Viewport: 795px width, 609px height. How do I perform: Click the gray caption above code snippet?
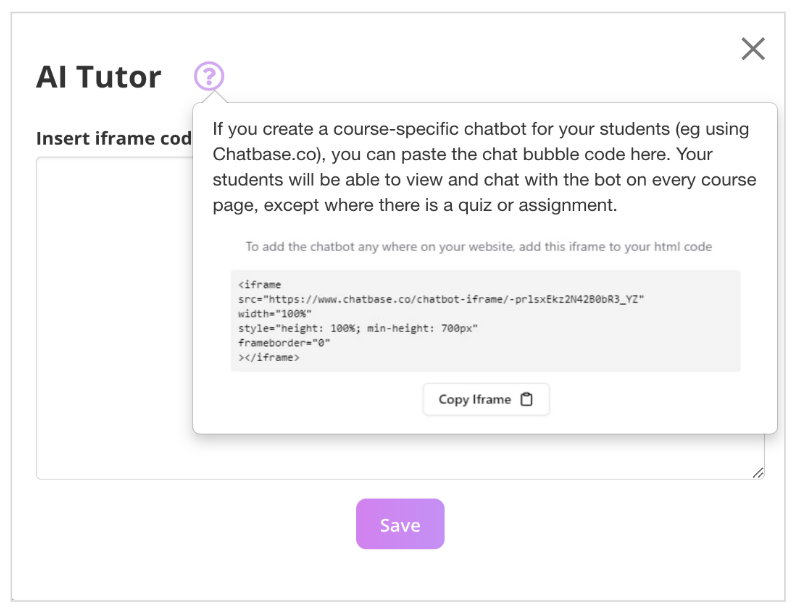pyautogui.click(x=479, y=246)
